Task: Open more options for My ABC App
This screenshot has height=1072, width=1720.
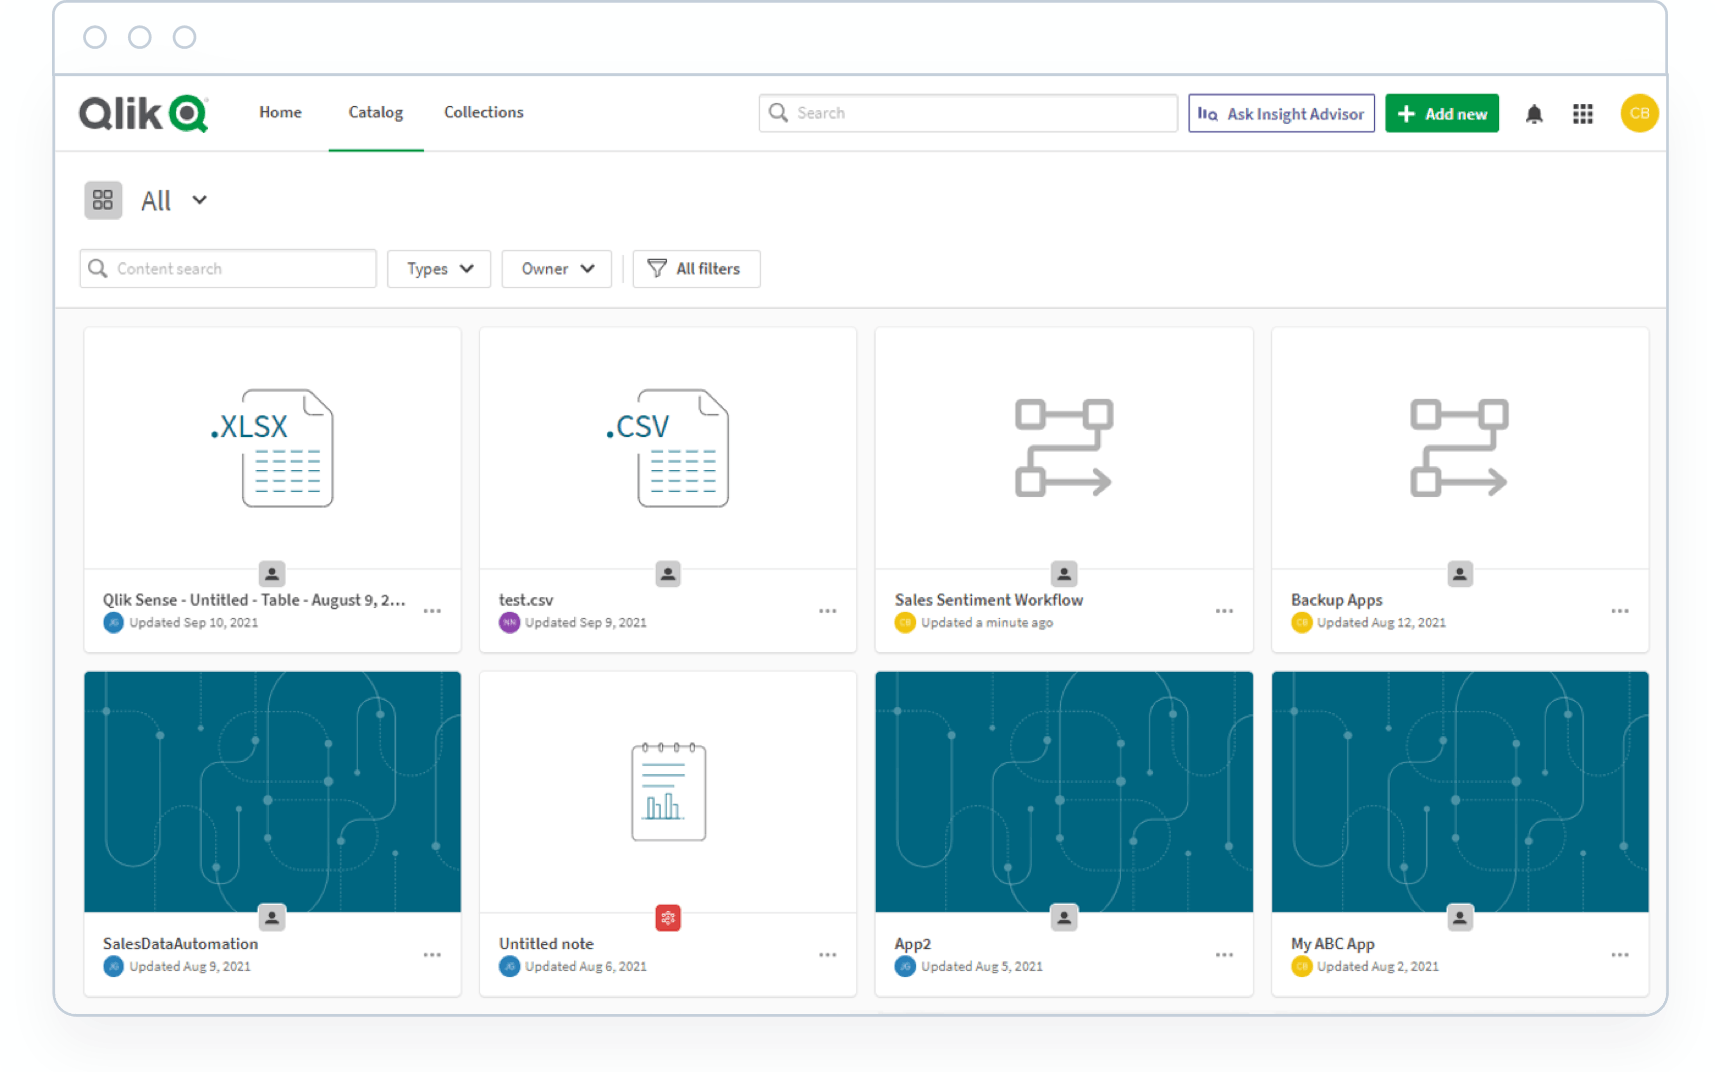Action: (x=1619, y=955)
